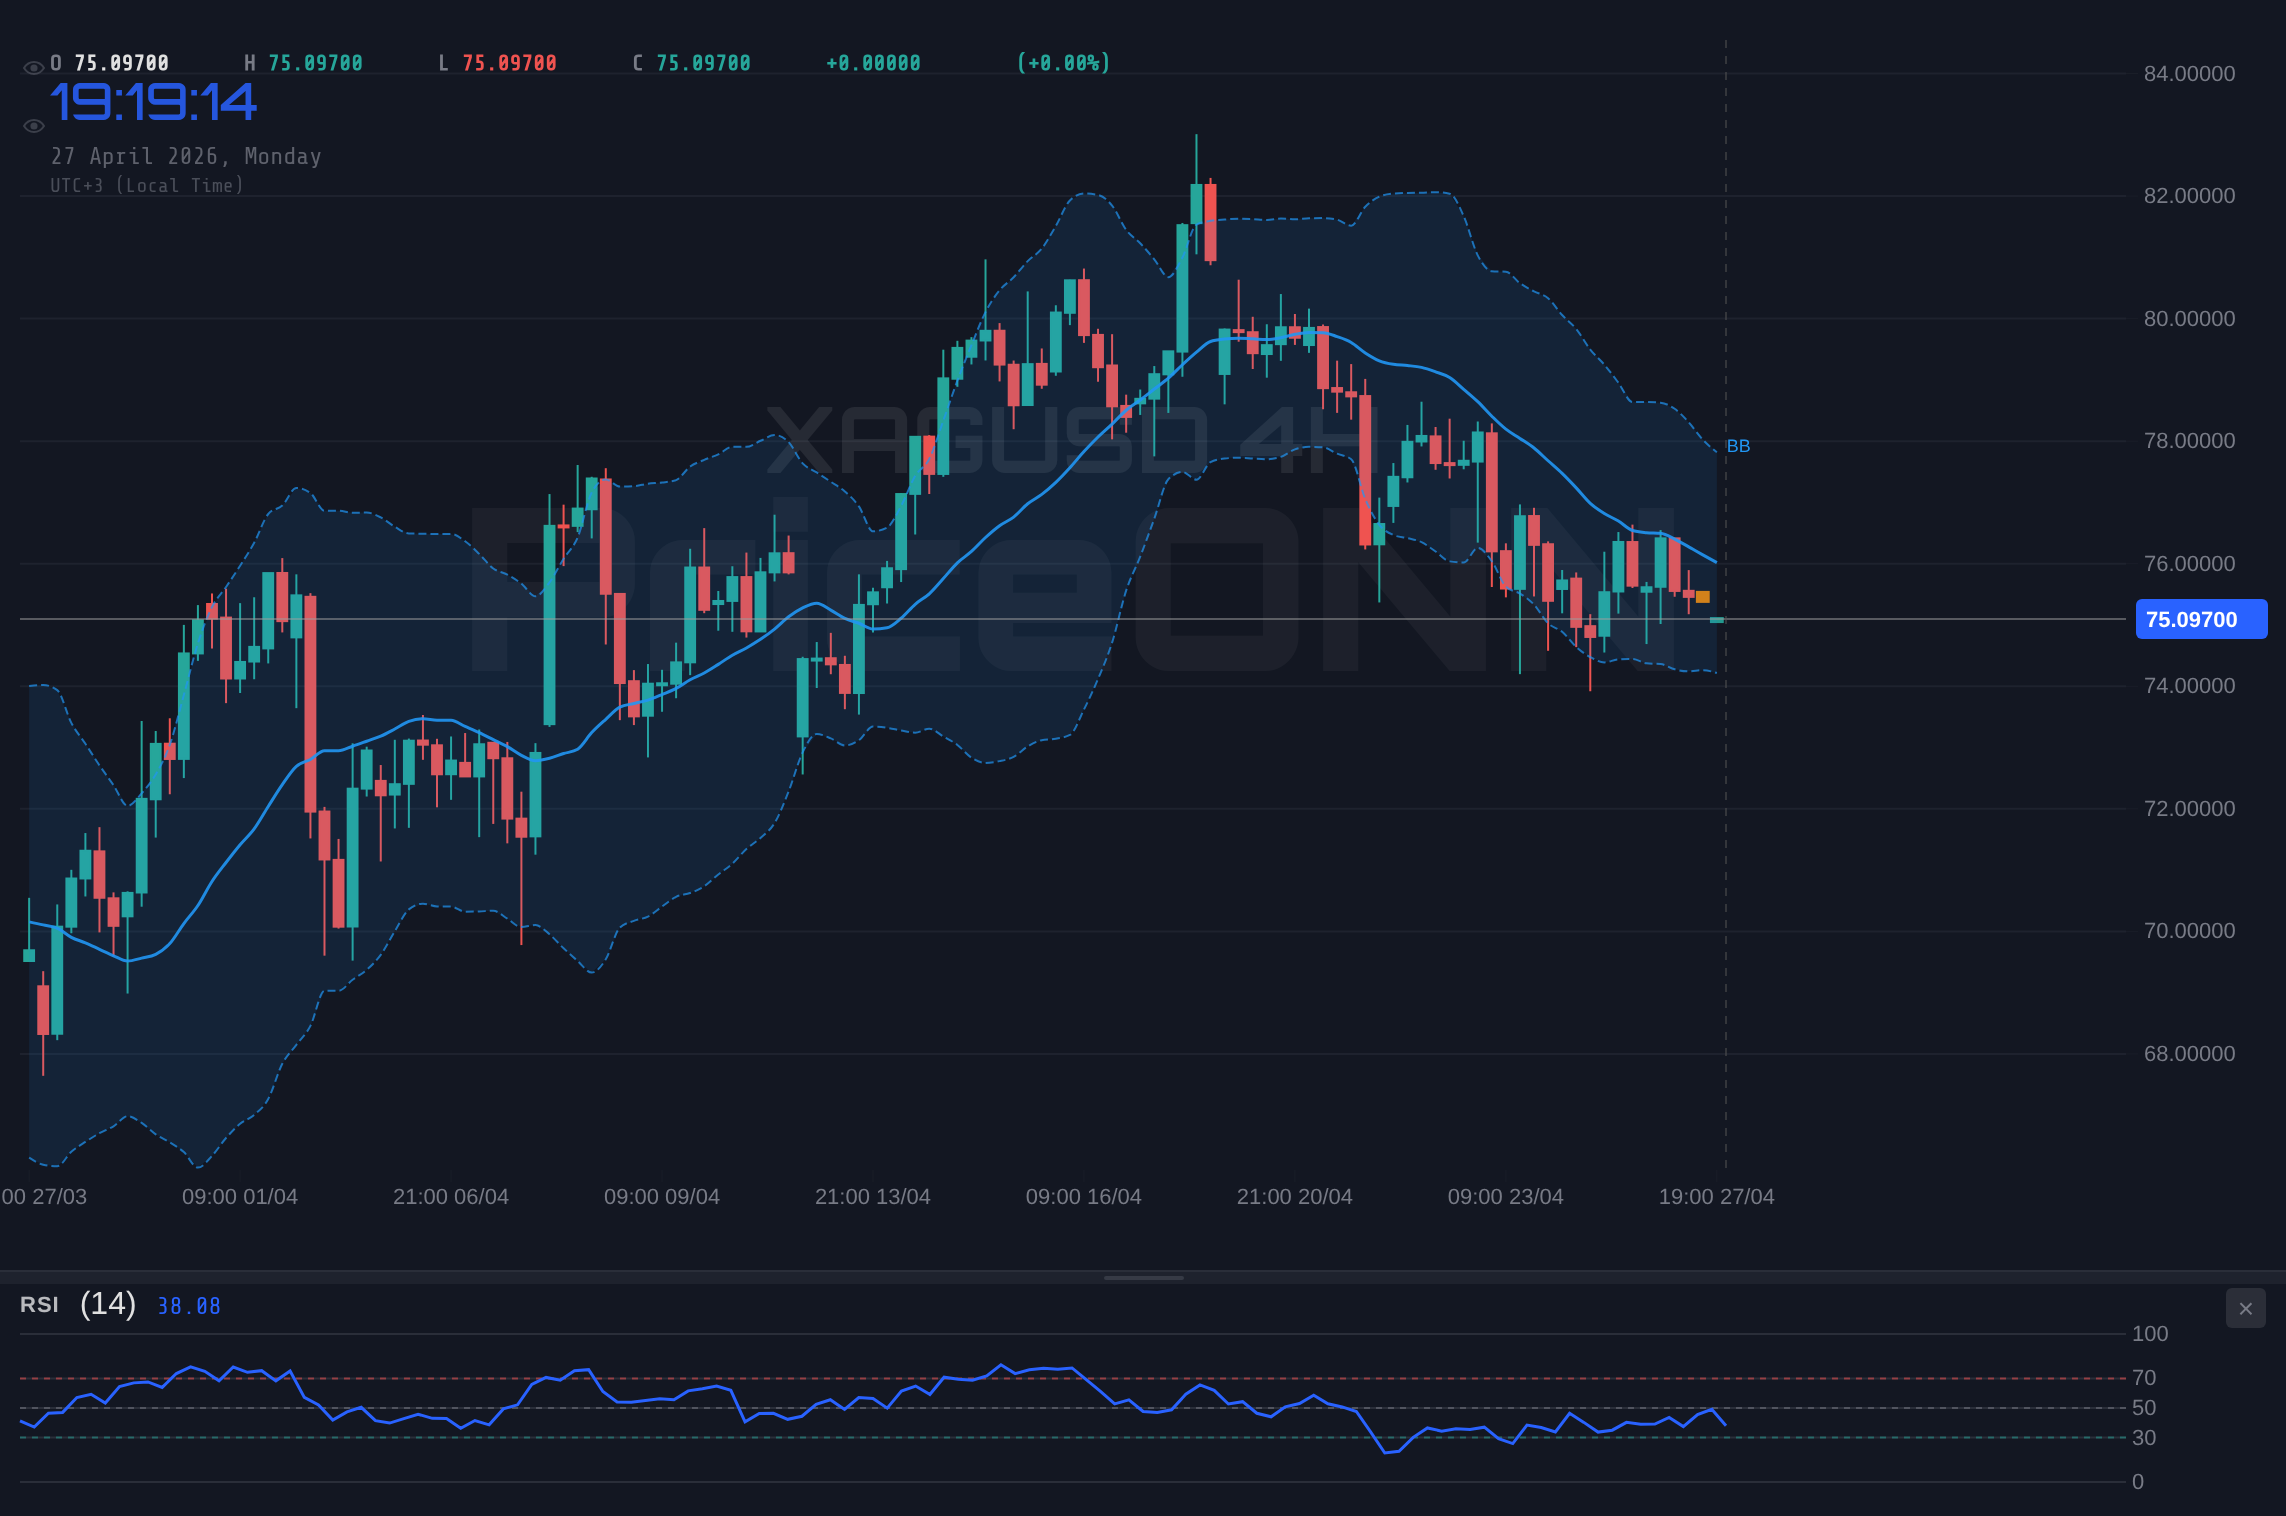This screenshot has height=1516, width=2286.
Task: Click the RSI 70 level label
Action: pyautogui.click(x=2144, y=1378)
